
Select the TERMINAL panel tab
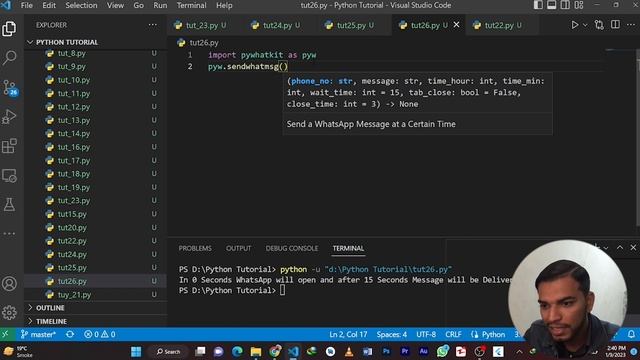(348, 248)
